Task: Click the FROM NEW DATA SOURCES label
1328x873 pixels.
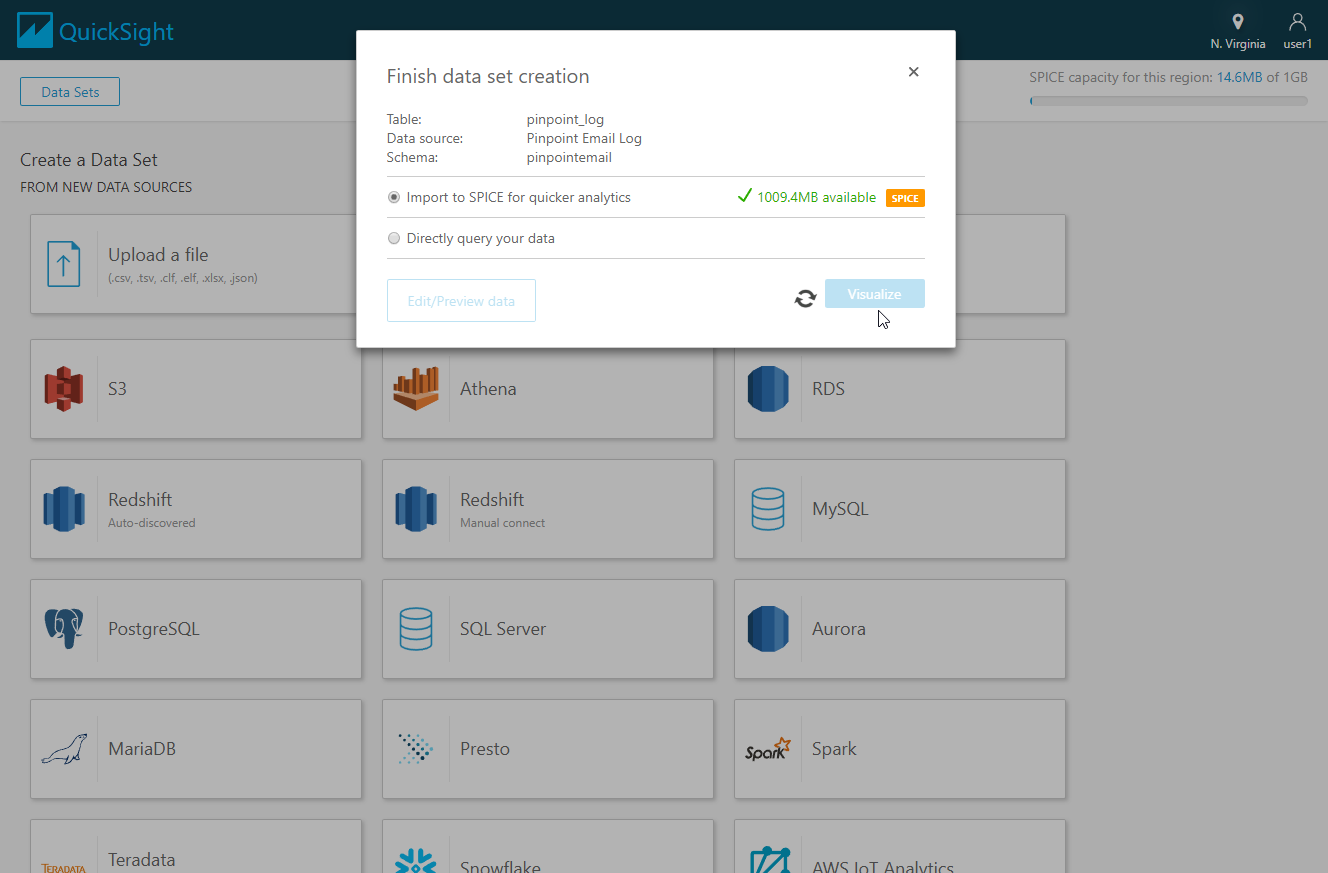Action: (106, 187)
